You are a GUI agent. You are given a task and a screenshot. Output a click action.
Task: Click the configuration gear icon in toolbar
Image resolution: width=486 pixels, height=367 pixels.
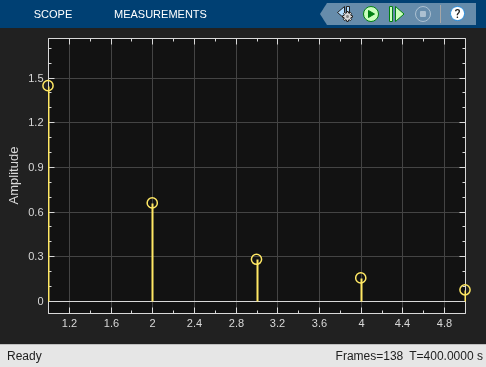345,14
